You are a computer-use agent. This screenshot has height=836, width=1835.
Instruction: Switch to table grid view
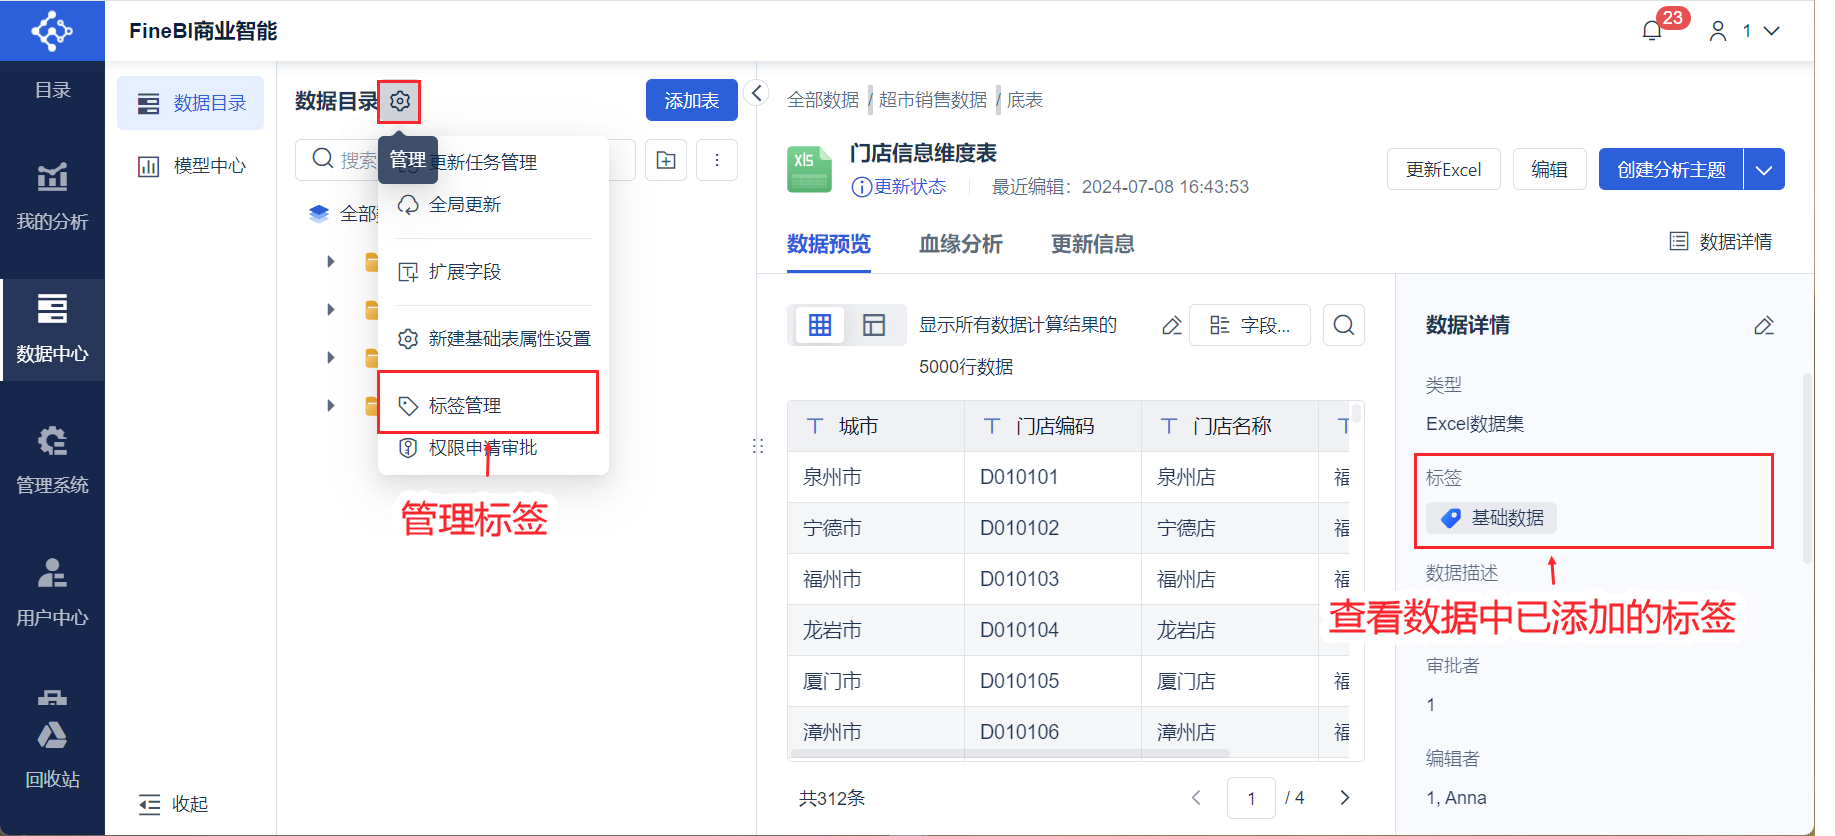[820, 325]
